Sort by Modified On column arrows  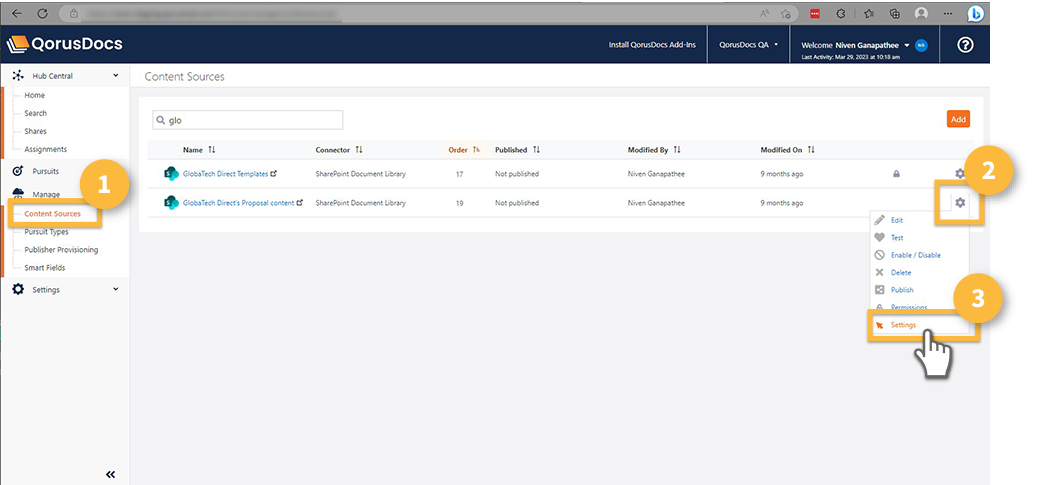pos(811,150)
